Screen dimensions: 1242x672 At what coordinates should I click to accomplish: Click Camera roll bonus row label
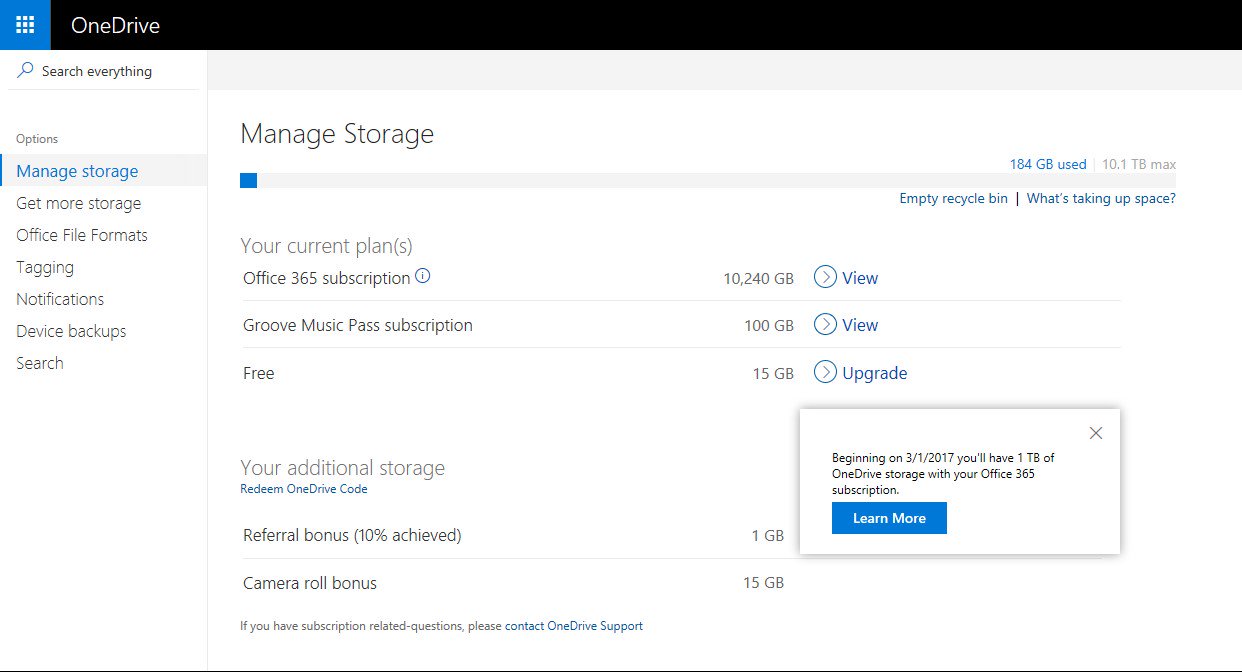pos(310,582)
